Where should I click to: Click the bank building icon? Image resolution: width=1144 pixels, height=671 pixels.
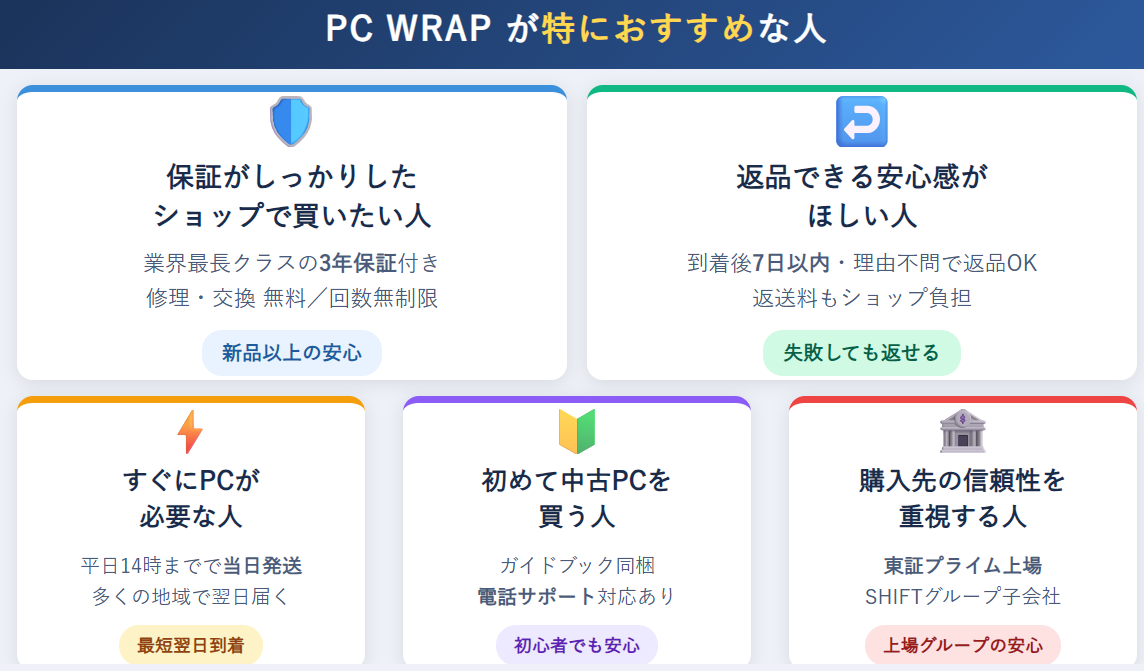[962, 432]
